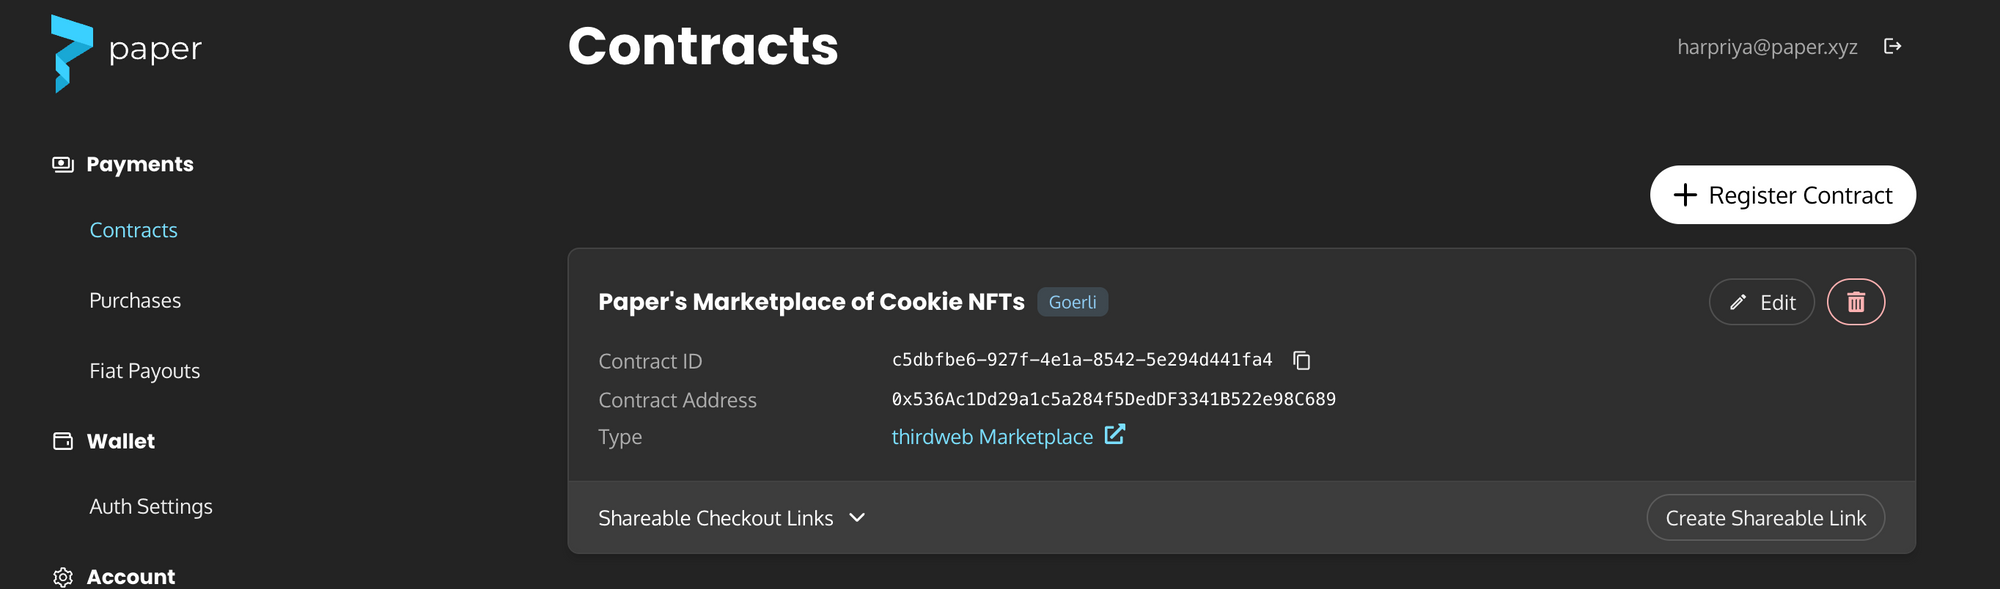Delete the contract using the trash icon
The width and height of the screenshot is (2000, 589).
(x=1855, y=301)
